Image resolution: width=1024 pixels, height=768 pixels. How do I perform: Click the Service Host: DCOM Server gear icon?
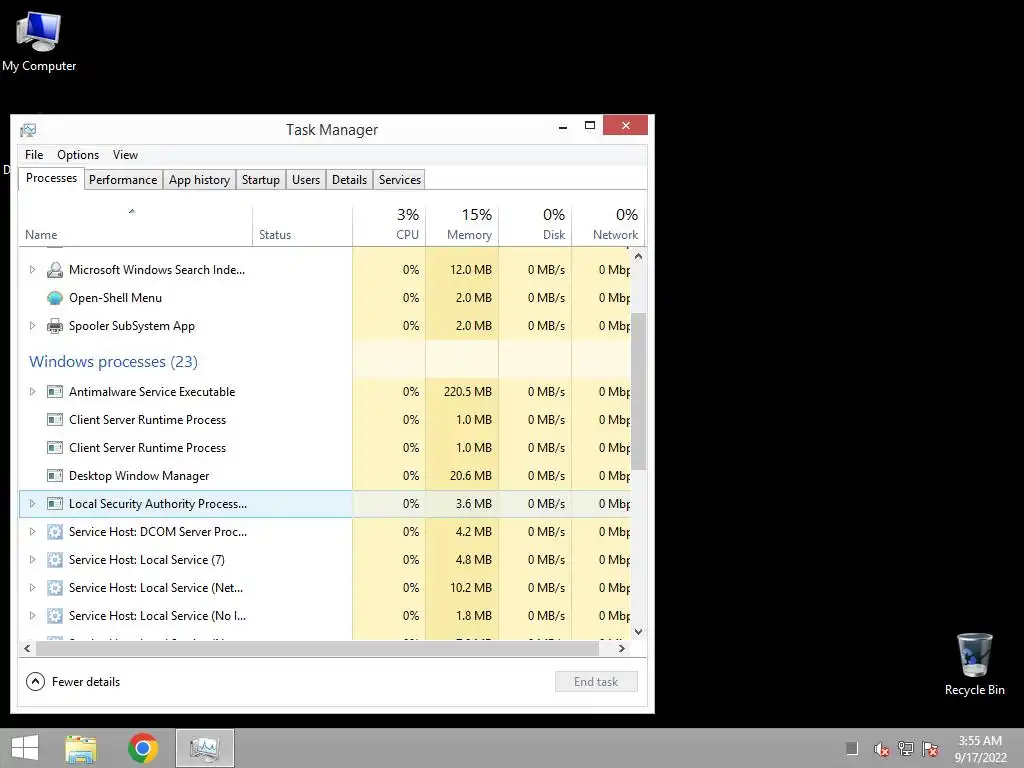click(x=55, y=532)
